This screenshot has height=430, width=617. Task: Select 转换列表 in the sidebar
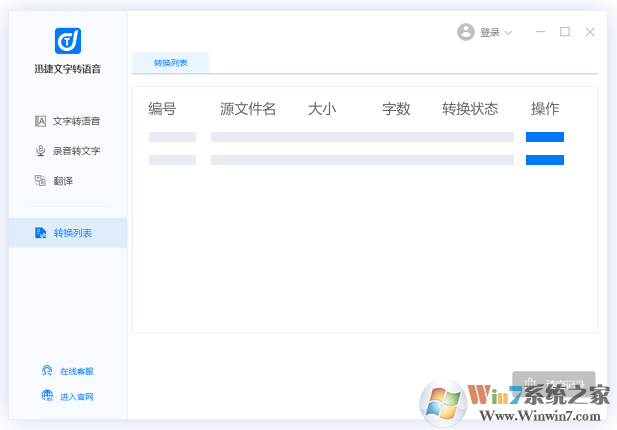(x=68, y=233)
